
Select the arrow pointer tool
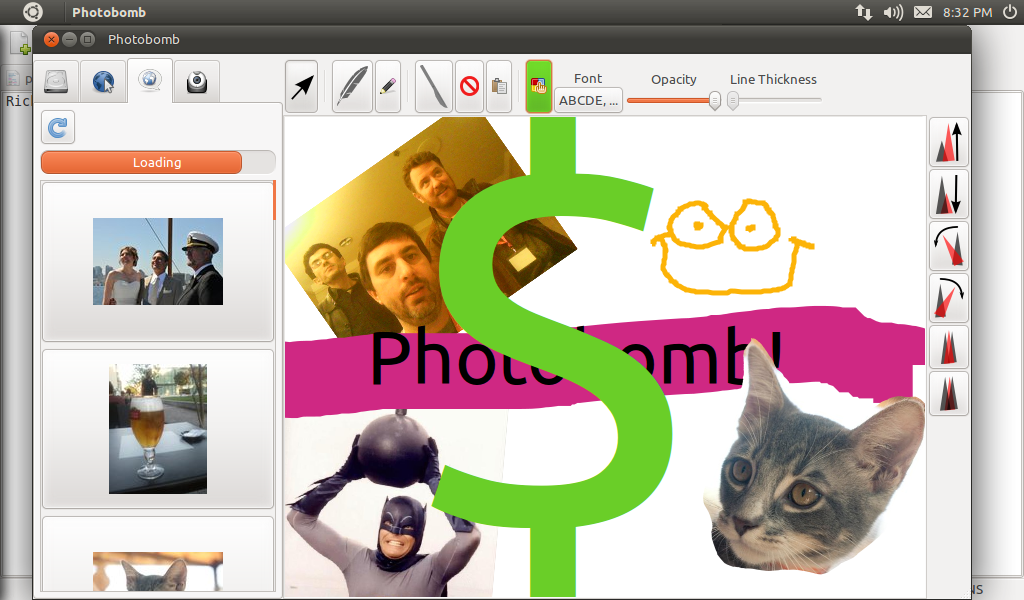point(302,86)
